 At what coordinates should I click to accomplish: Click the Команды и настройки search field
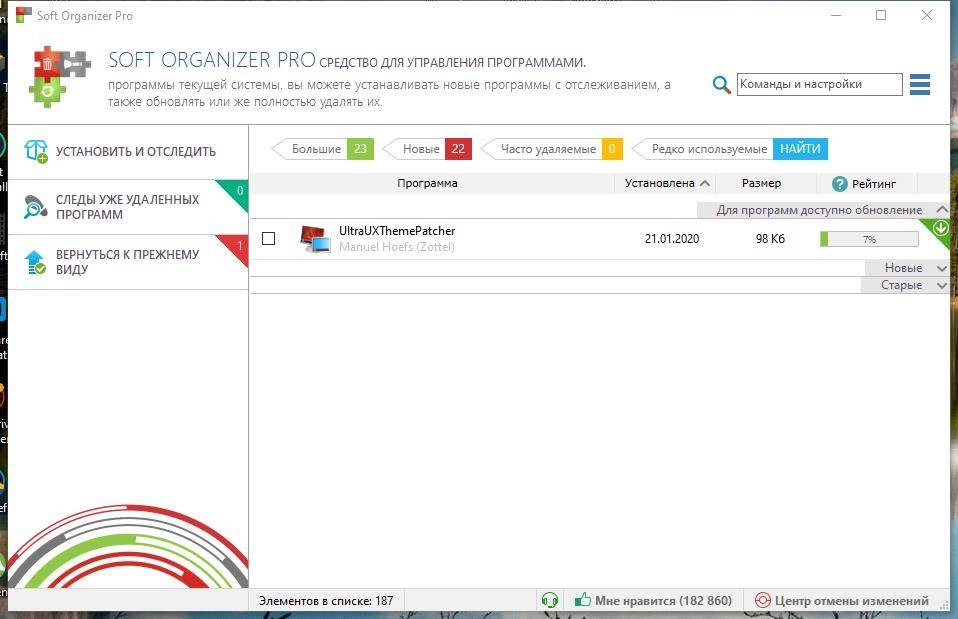(x=819, y=84)
